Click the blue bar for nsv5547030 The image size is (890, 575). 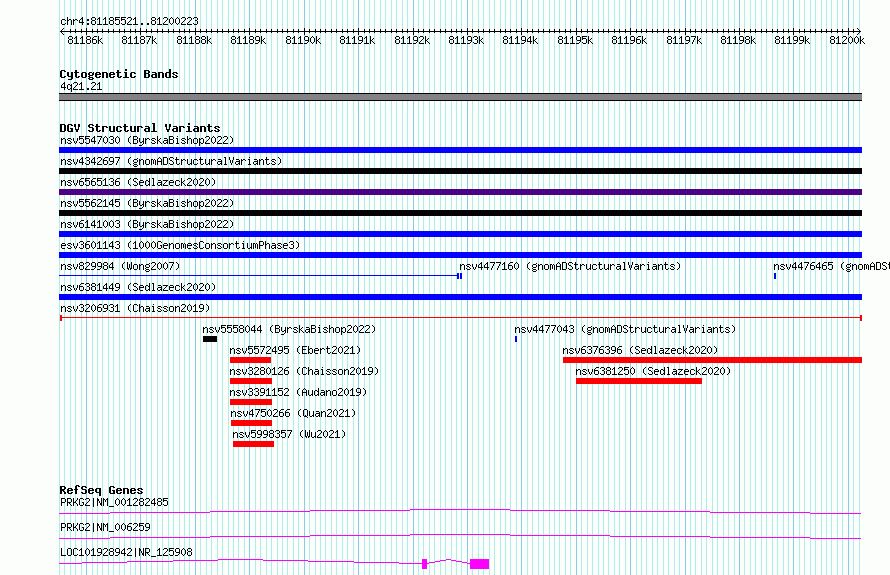(x=460, y=150)
